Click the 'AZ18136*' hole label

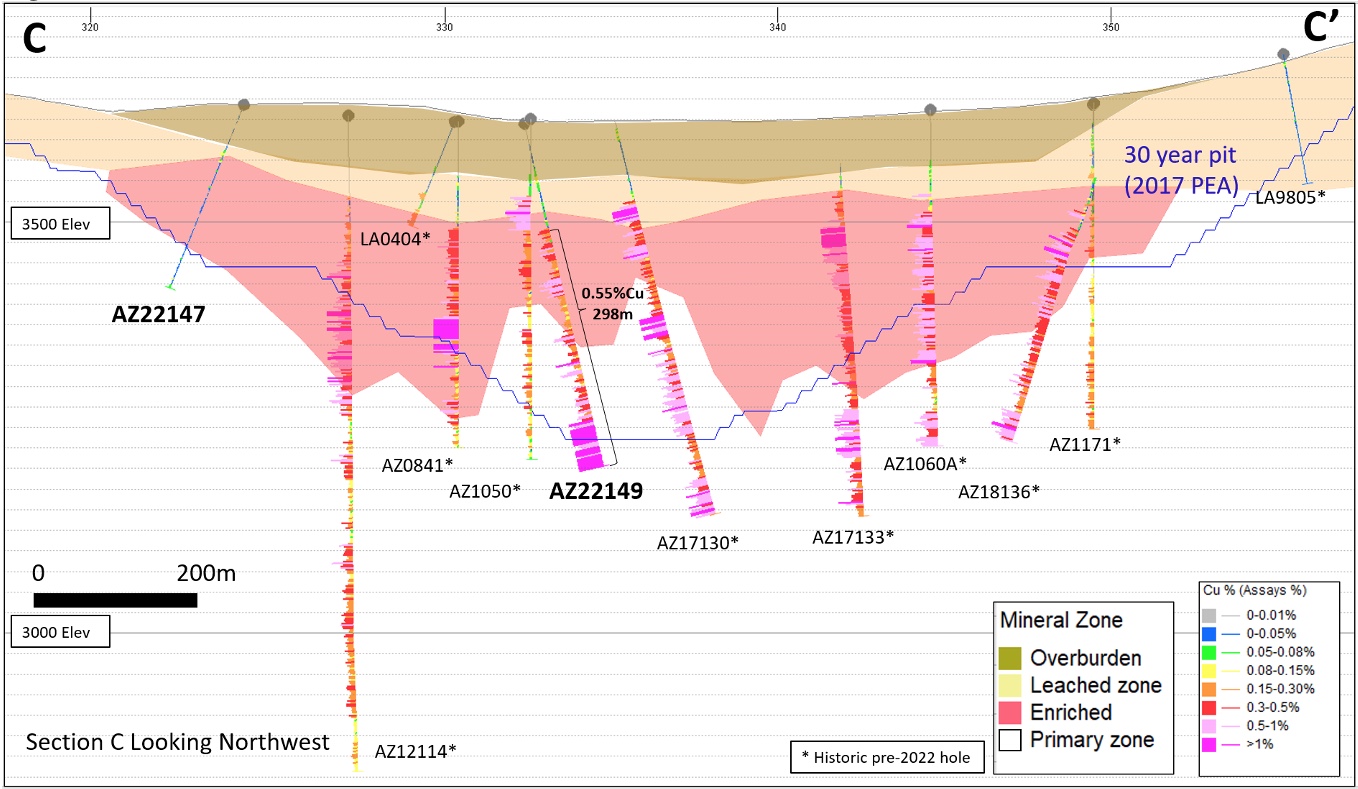(x=999, y=491)
